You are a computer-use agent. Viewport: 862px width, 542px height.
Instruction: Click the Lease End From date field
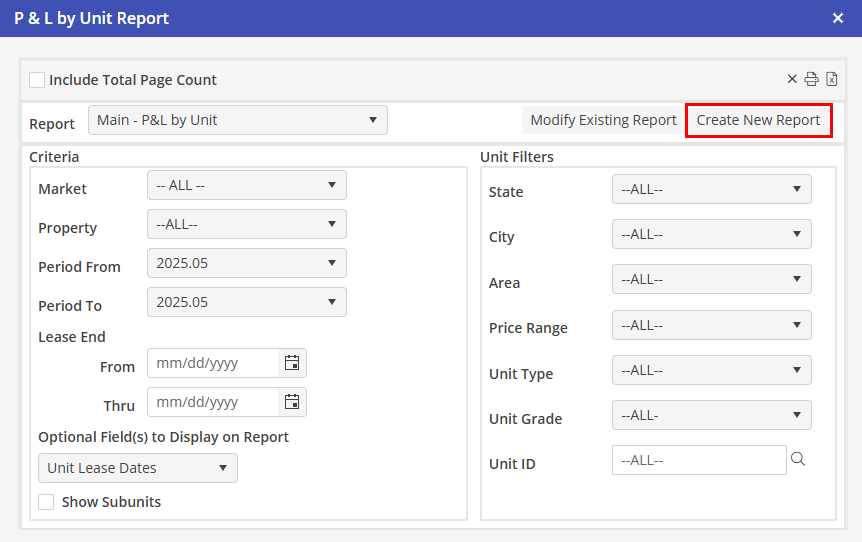(212, 363)
